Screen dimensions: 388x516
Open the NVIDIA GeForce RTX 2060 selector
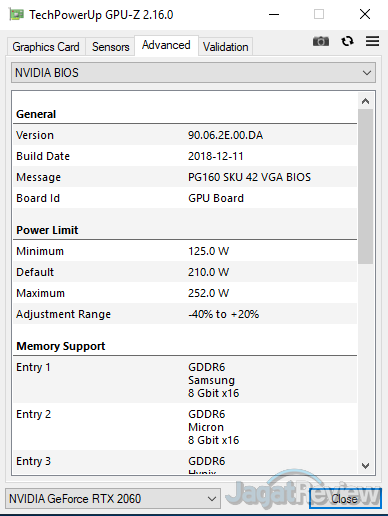[x=113, y=499]
